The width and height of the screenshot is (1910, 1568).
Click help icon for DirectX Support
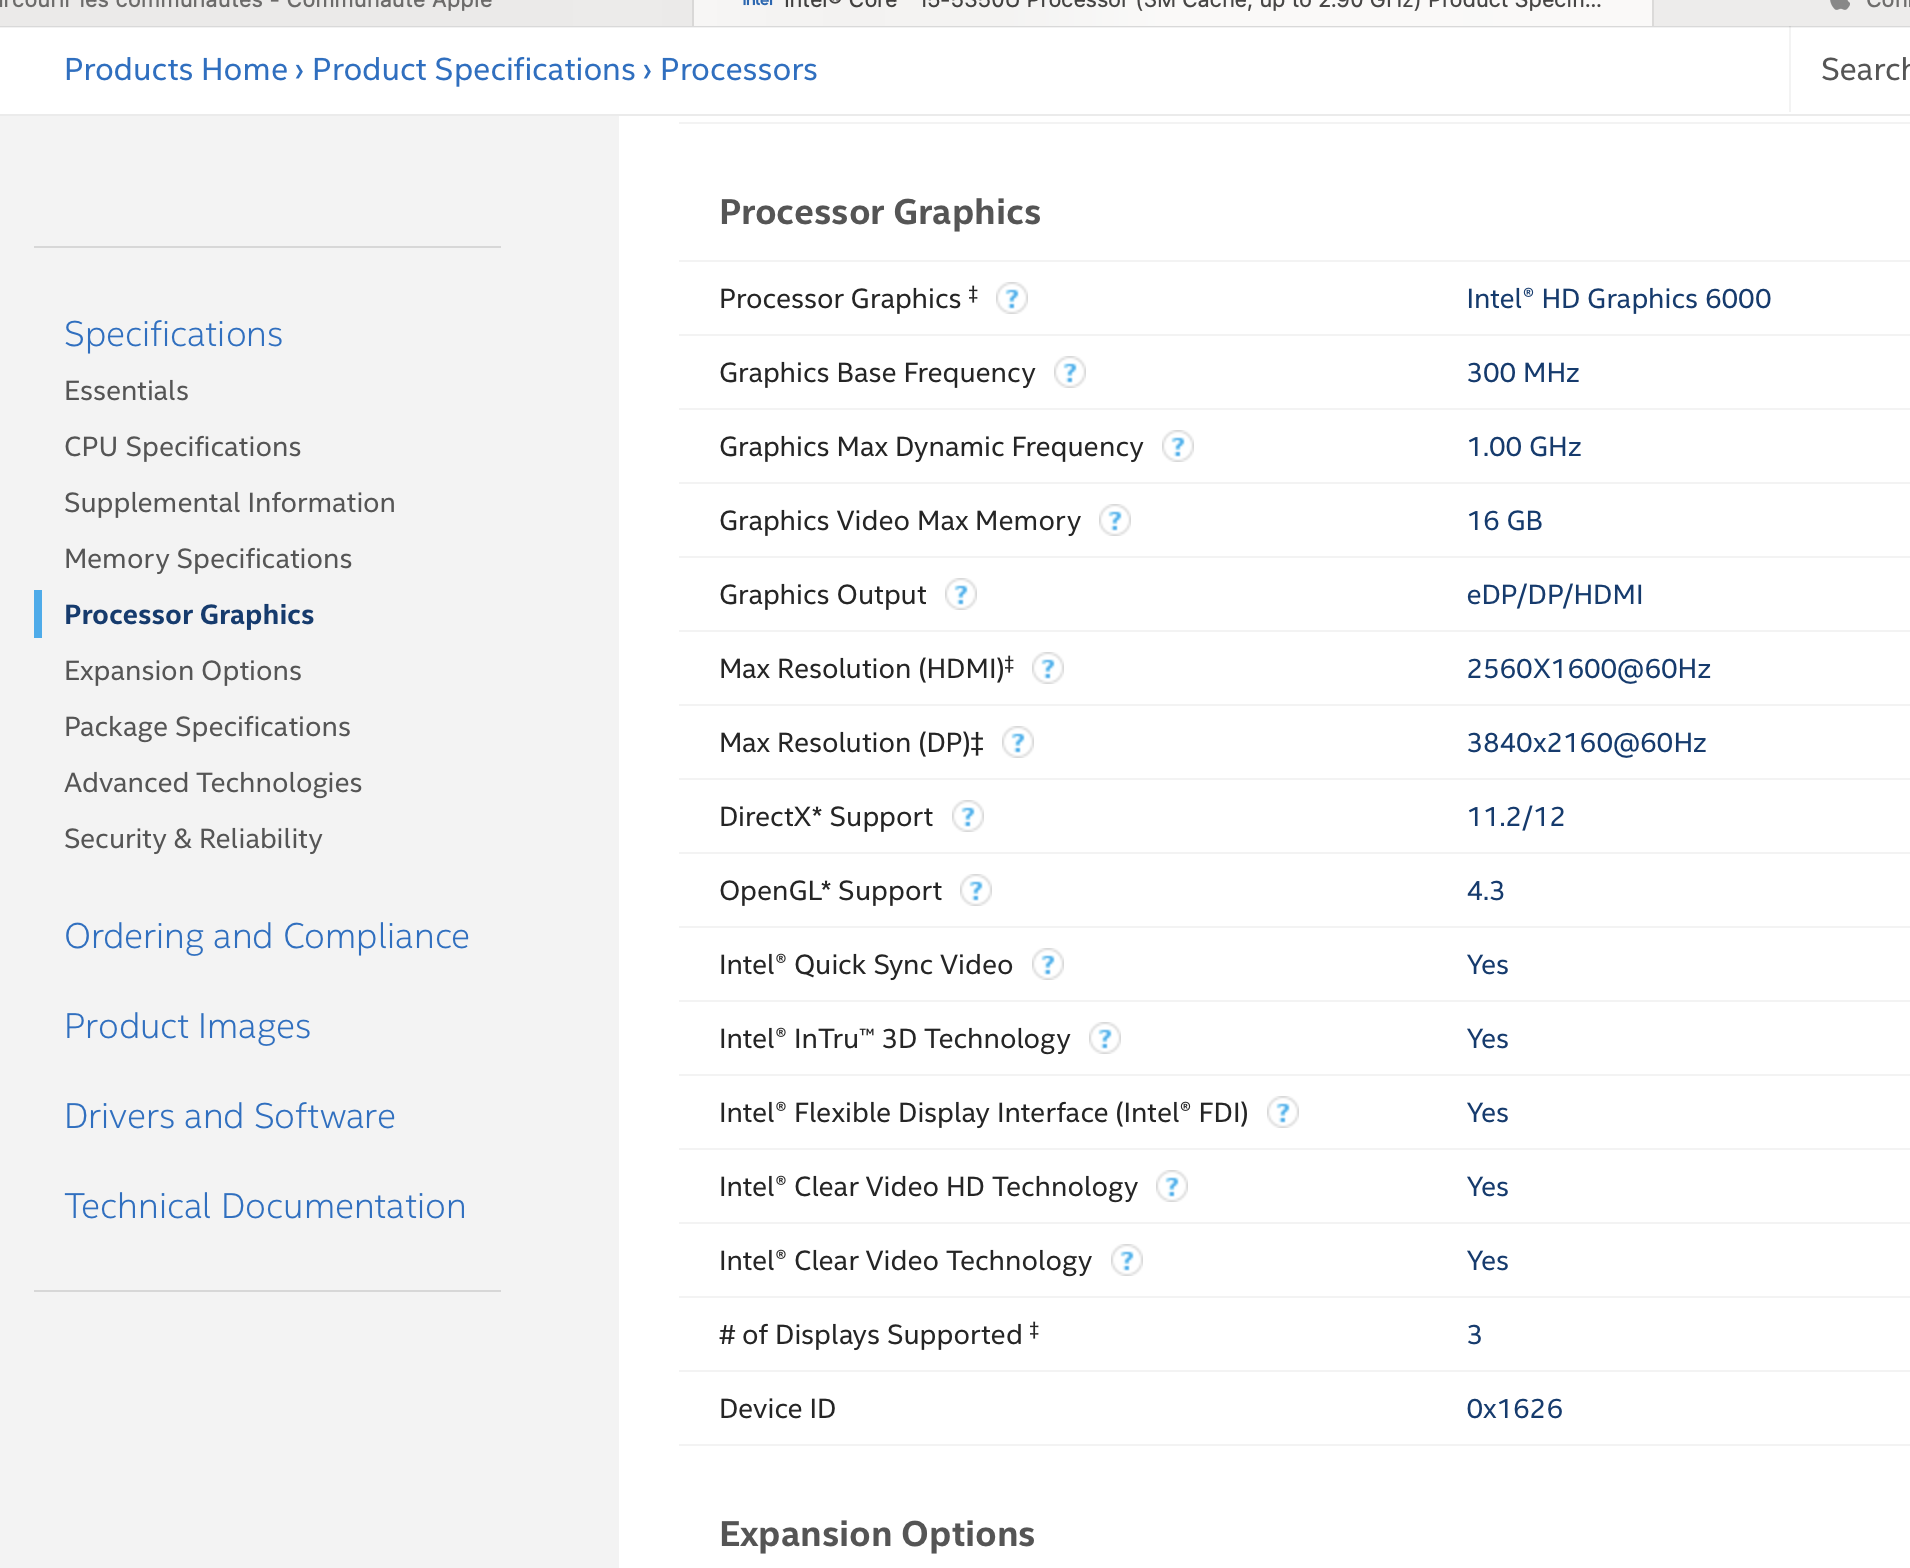pyautogui.click(x=966, y=817)
